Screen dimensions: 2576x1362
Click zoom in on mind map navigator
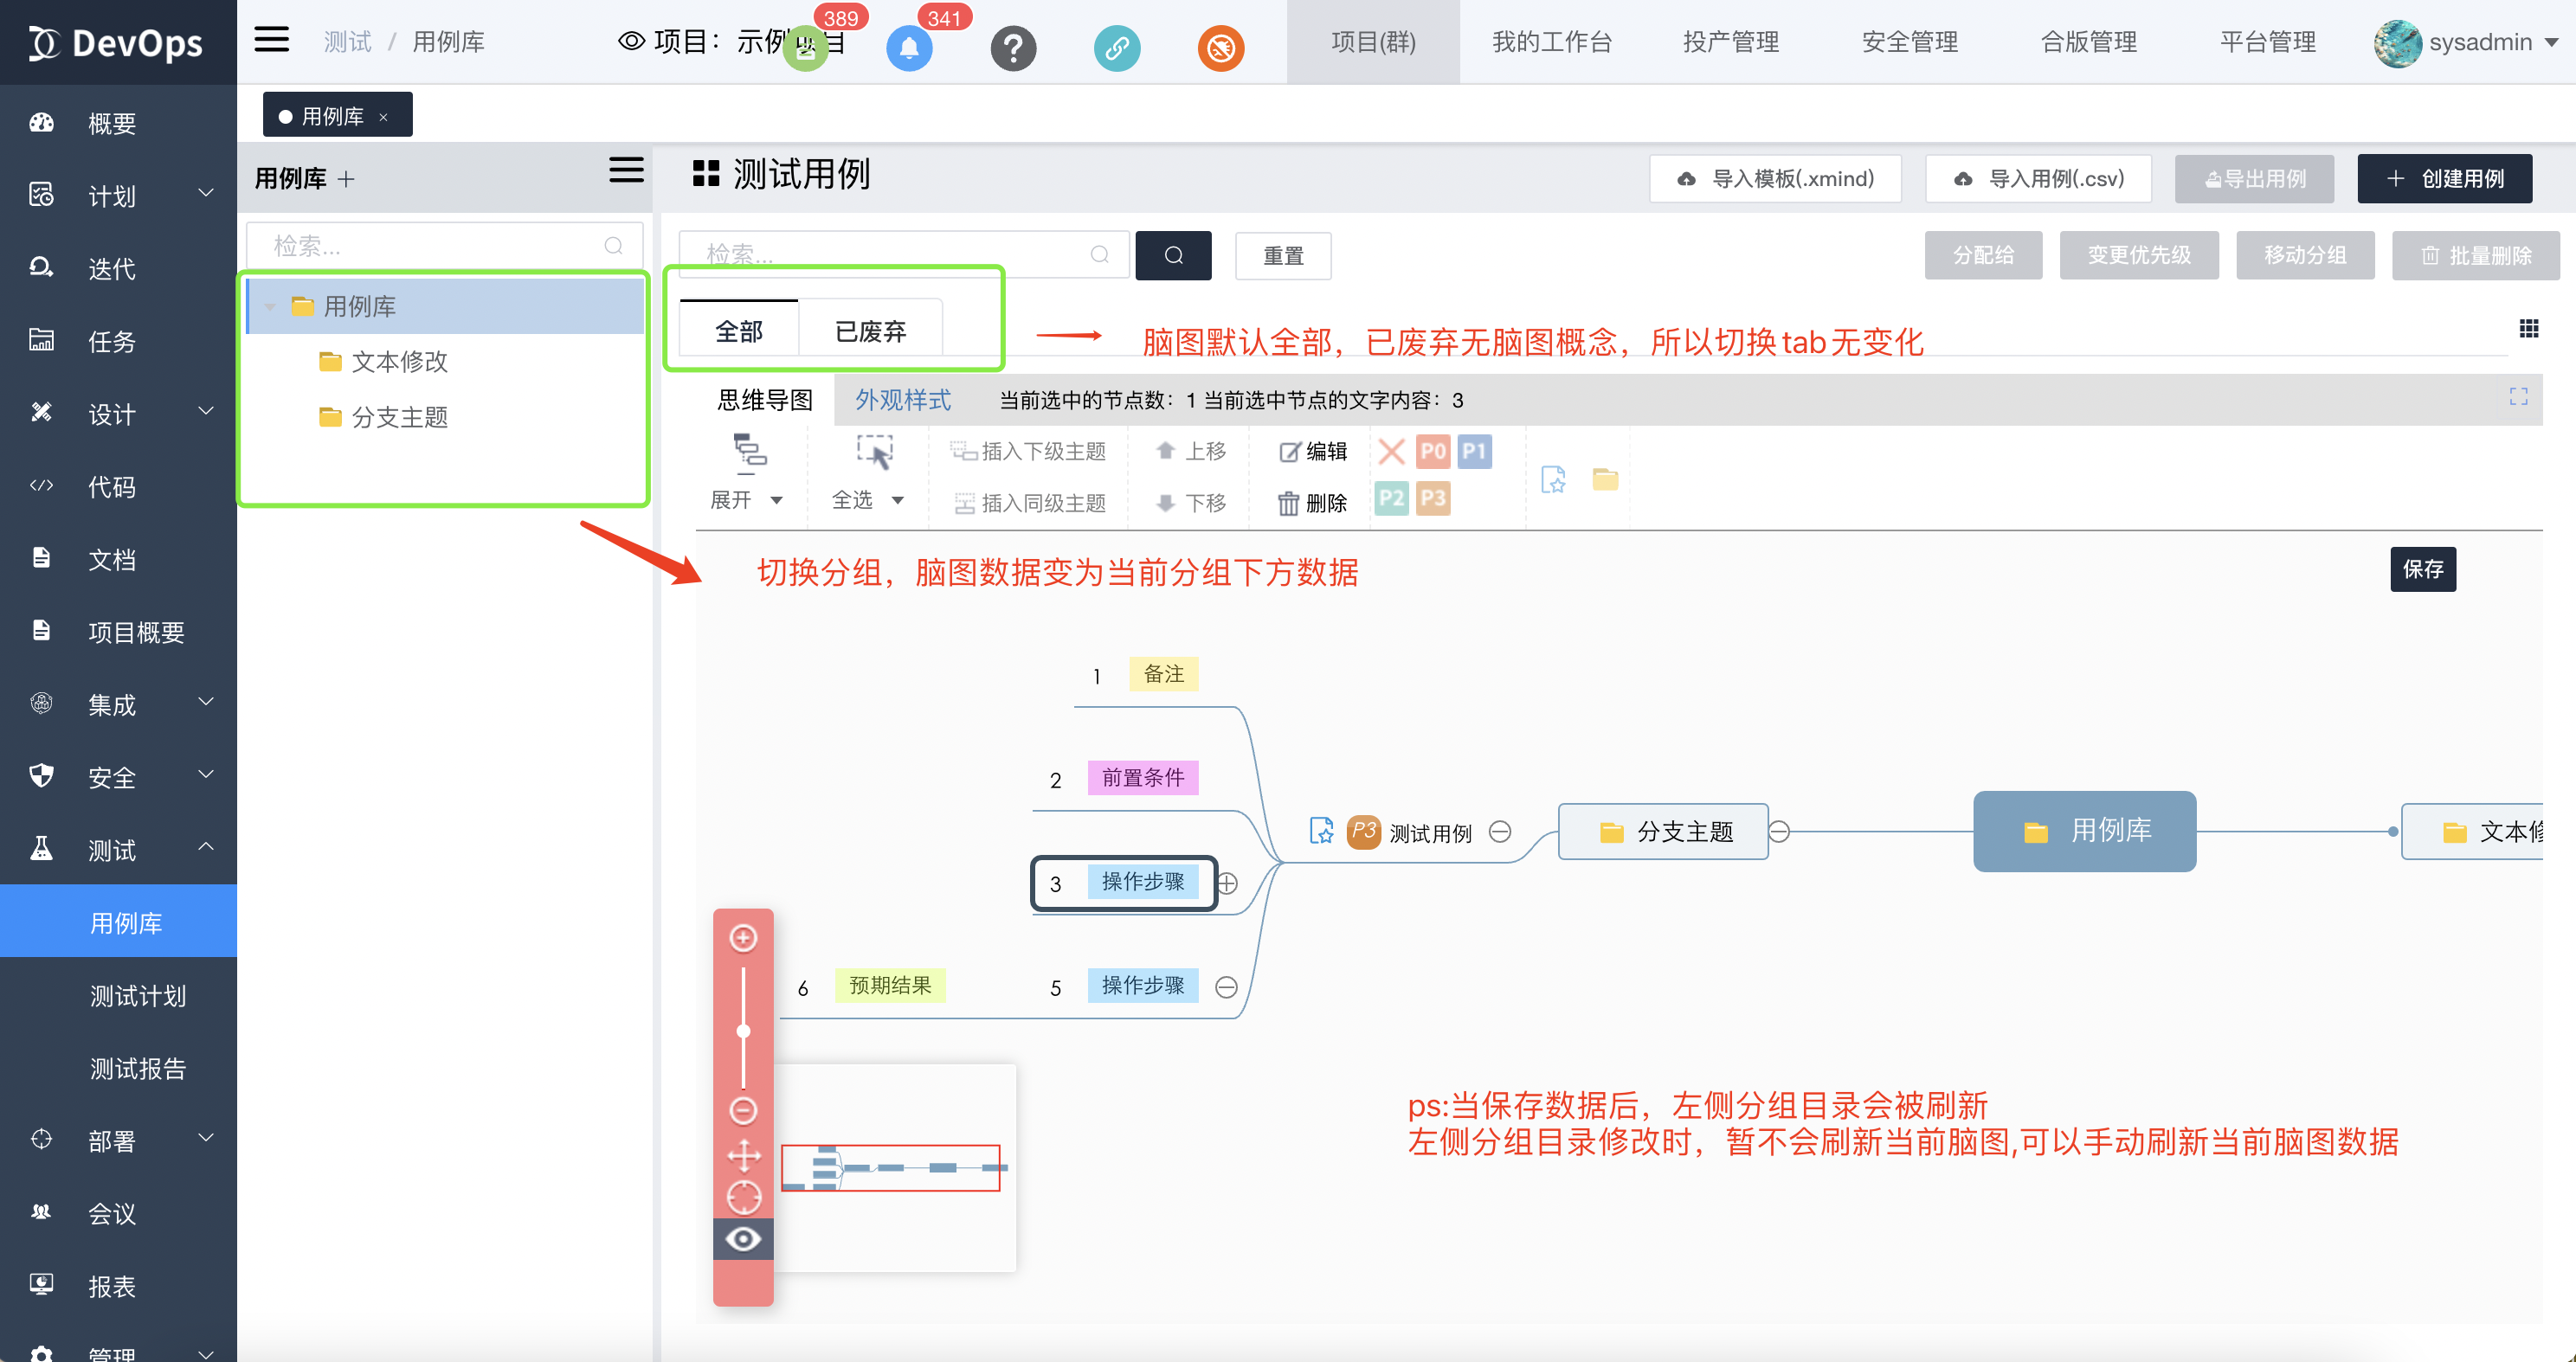point(743,938)
